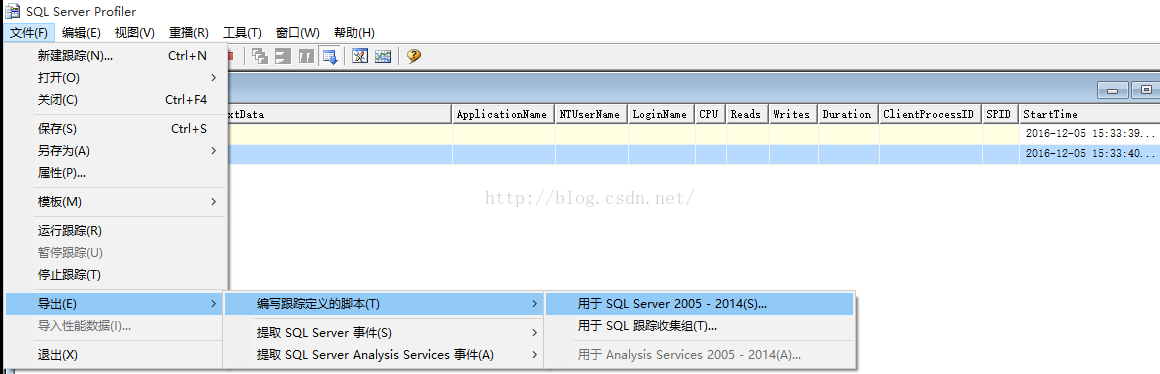Expand arrow beside 提取 SQL Server 事件(S)

(534, 333)
